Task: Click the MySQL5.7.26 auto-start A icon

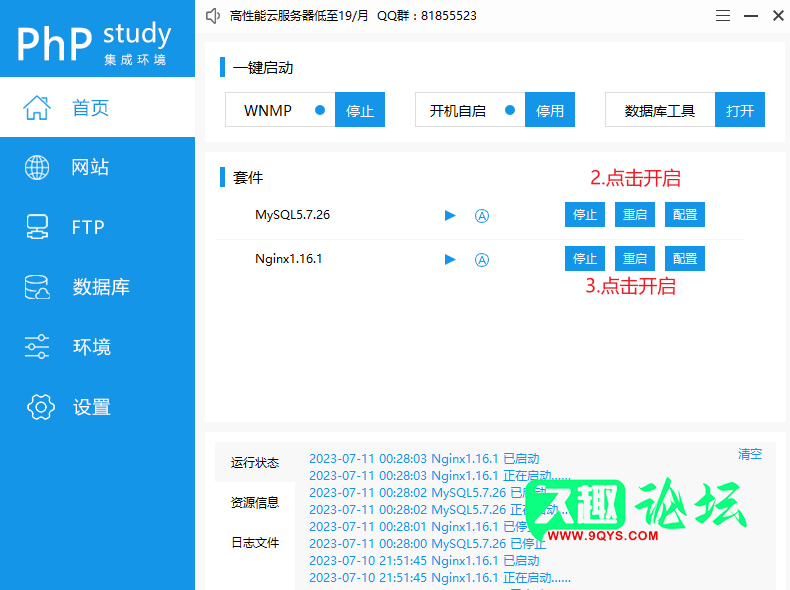Action: point(482,216)
